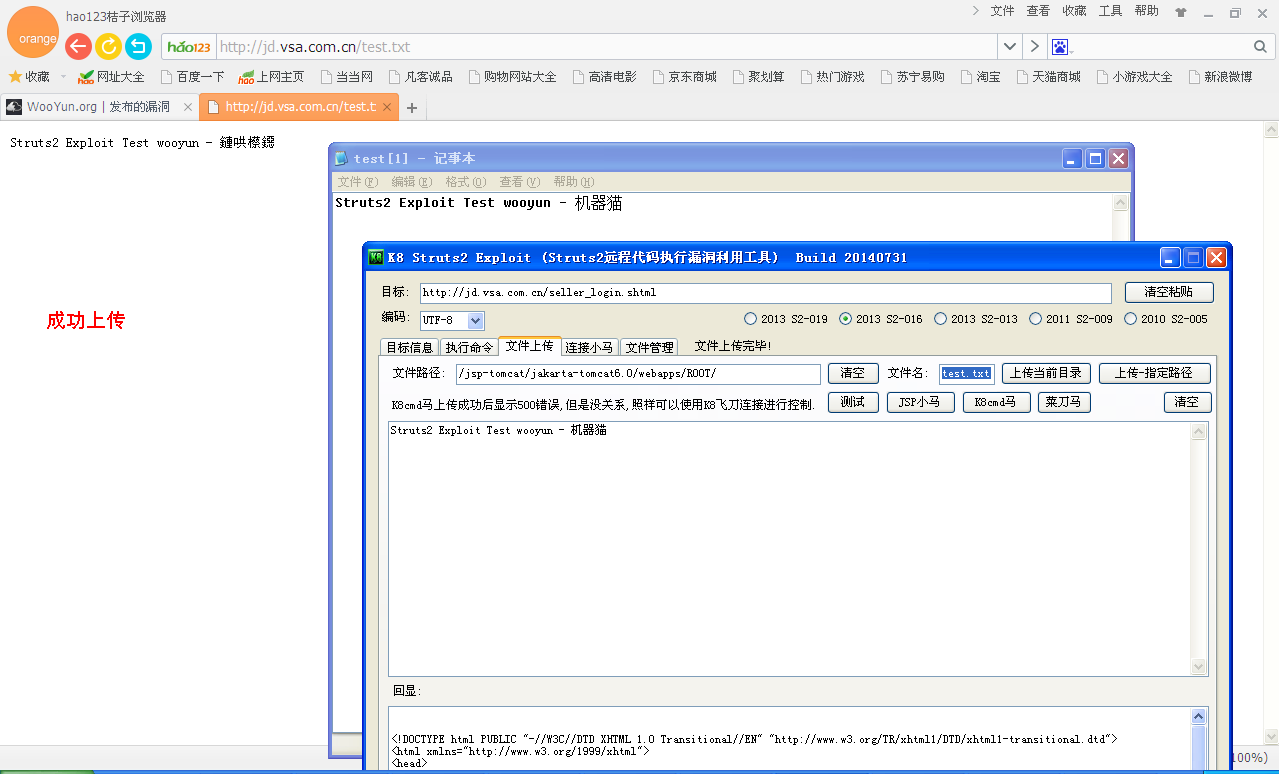
Task: Open browser 文件 menu
Action: 1002,11
